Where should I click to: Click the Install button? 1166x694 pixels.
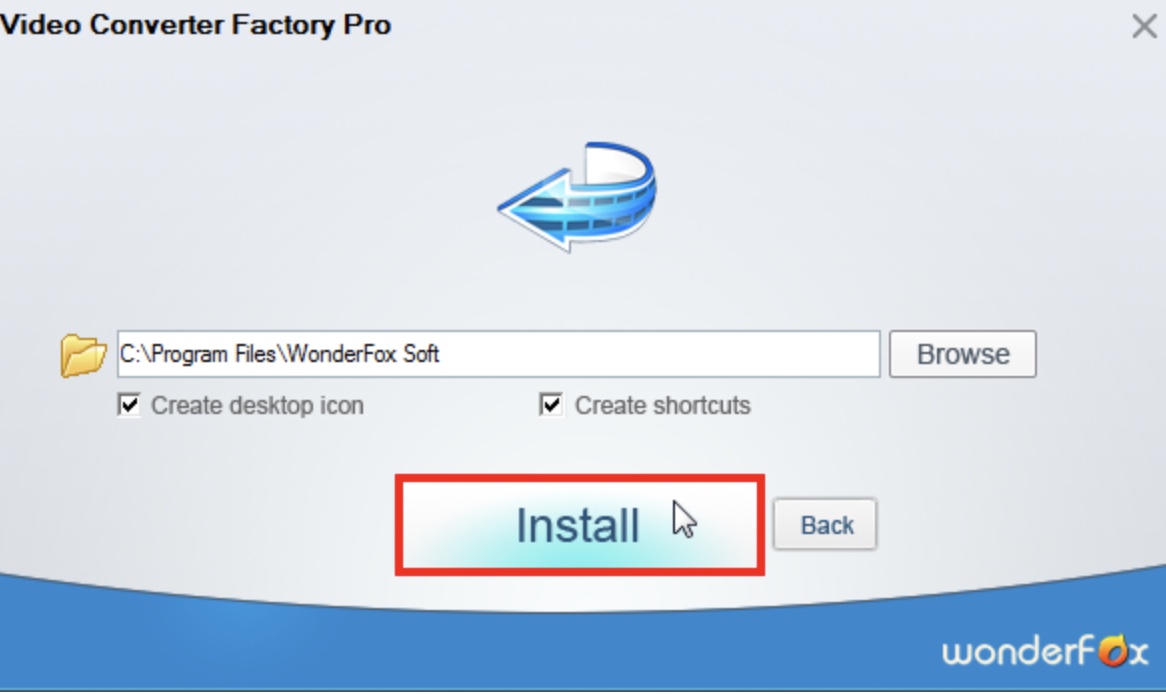579,525
